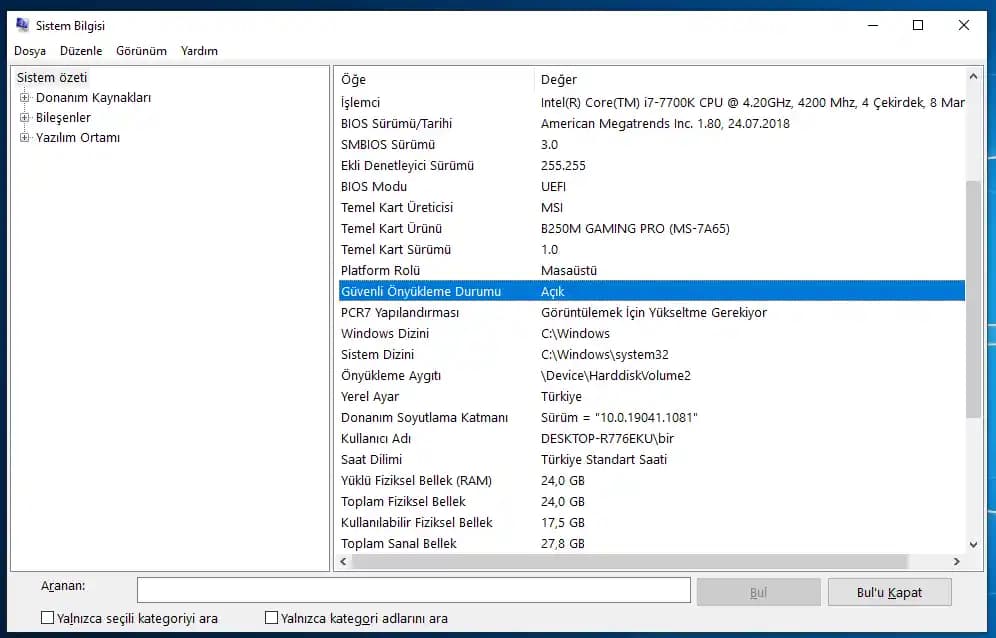Expand the Bileşenler tree node
The height and width of the screenshot is (638, 996).
(x=25, y=118)
